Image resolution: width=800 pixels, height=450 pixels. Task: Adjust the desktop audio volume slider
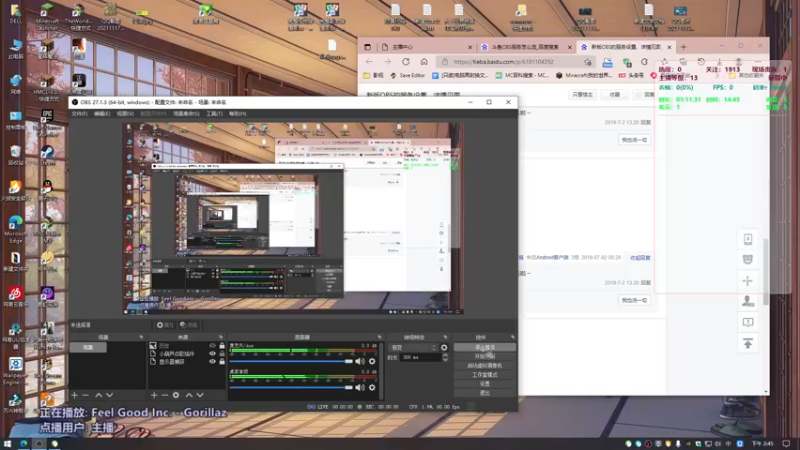291,387
